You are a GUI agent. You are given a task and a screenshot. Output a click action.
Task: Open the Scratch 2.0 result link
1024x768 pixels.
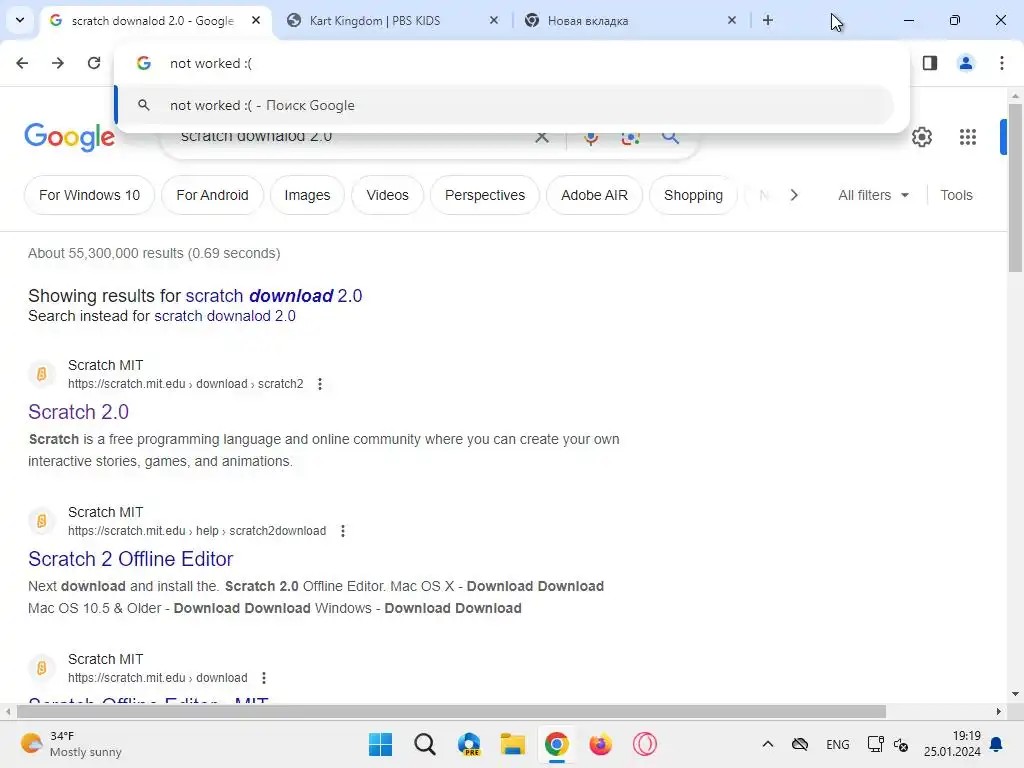tap(78, 412)
